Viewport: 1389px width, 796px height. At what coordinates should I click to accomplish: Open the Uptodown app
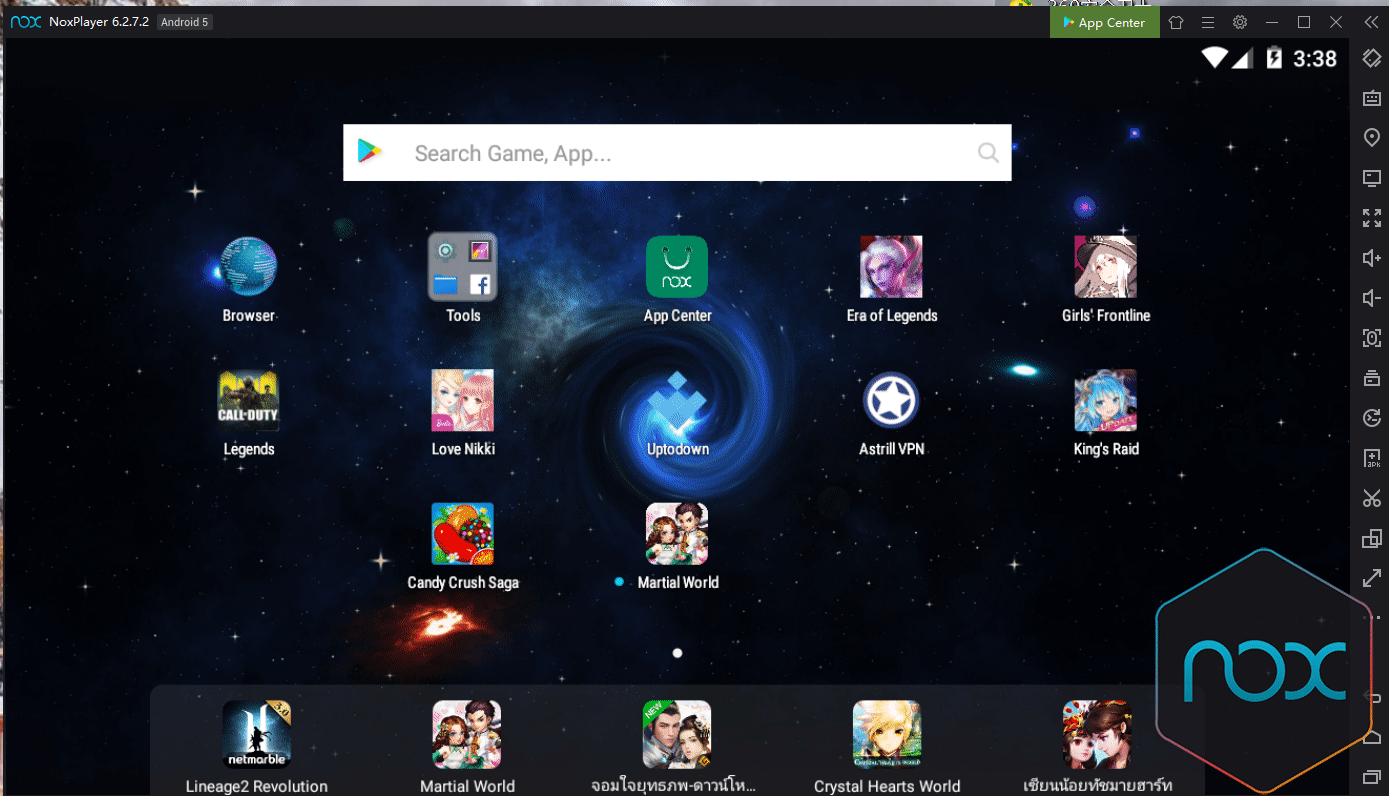pos(677,401)
